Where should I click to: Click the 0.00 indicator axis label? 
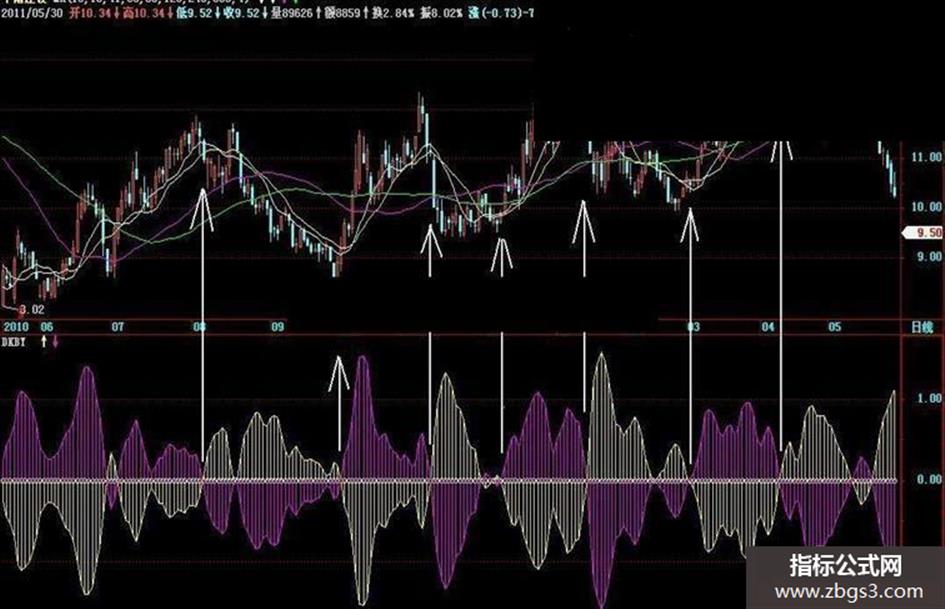[x=929, y=479]
